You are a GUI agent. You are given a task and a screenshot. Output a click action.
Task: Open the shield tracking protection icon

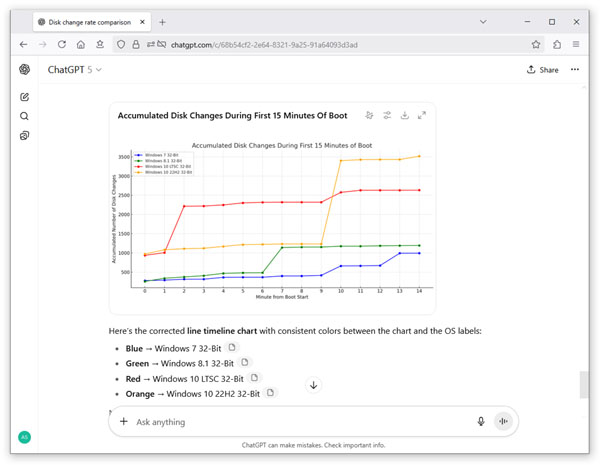(x=121, y=44)
